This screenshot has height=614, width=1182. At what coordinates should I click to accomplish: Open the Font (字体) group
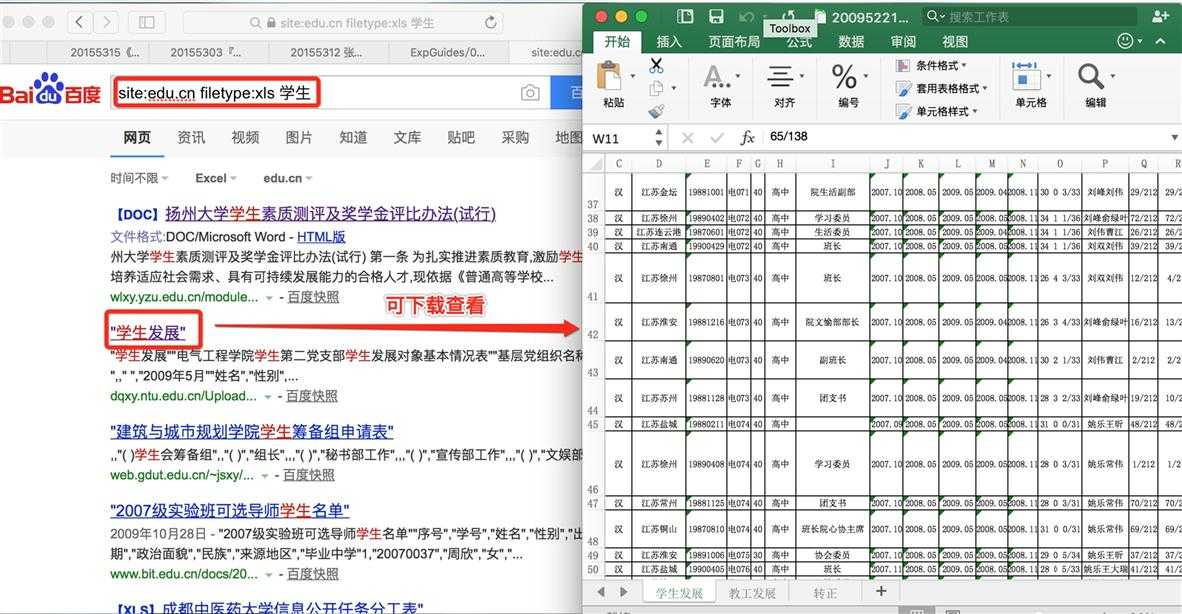pyautogui.click(x=720, y=85)
